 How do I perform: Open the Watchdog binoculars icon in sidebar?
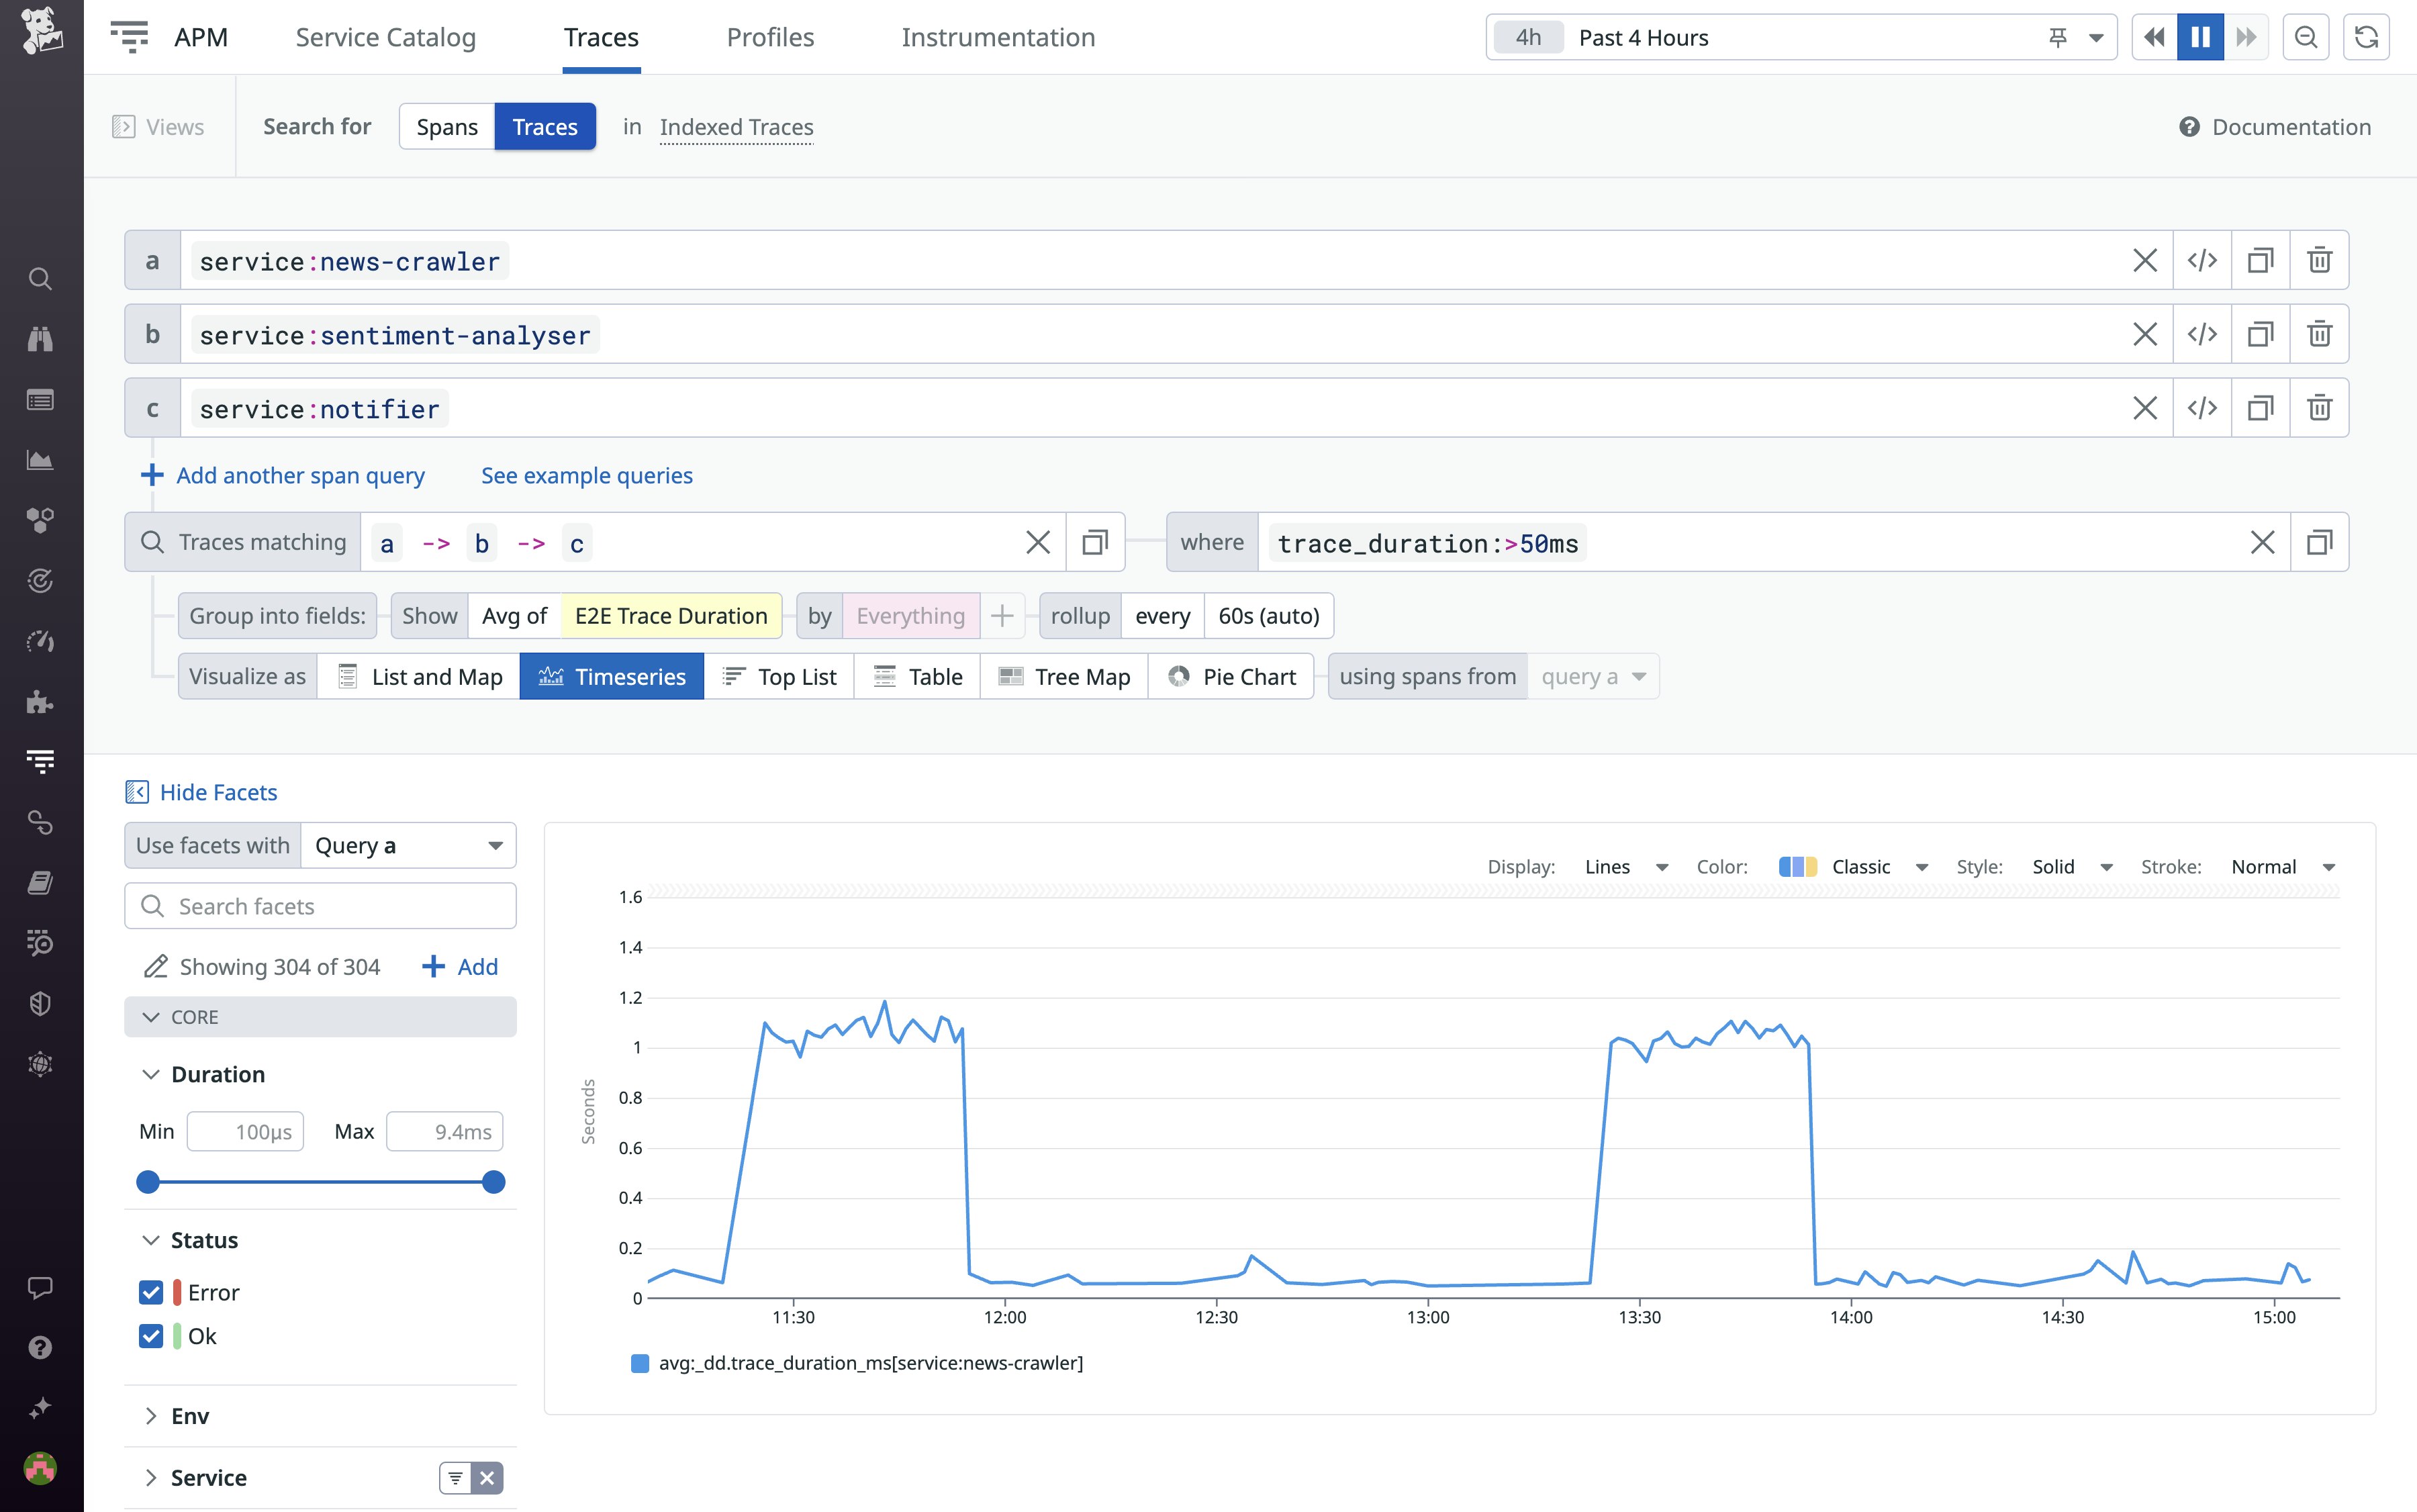coord(40,339)
